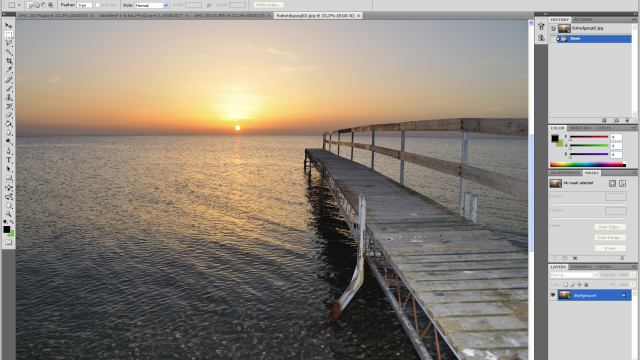
Task: Select the Lasso tool
Action: coord(9,43)
